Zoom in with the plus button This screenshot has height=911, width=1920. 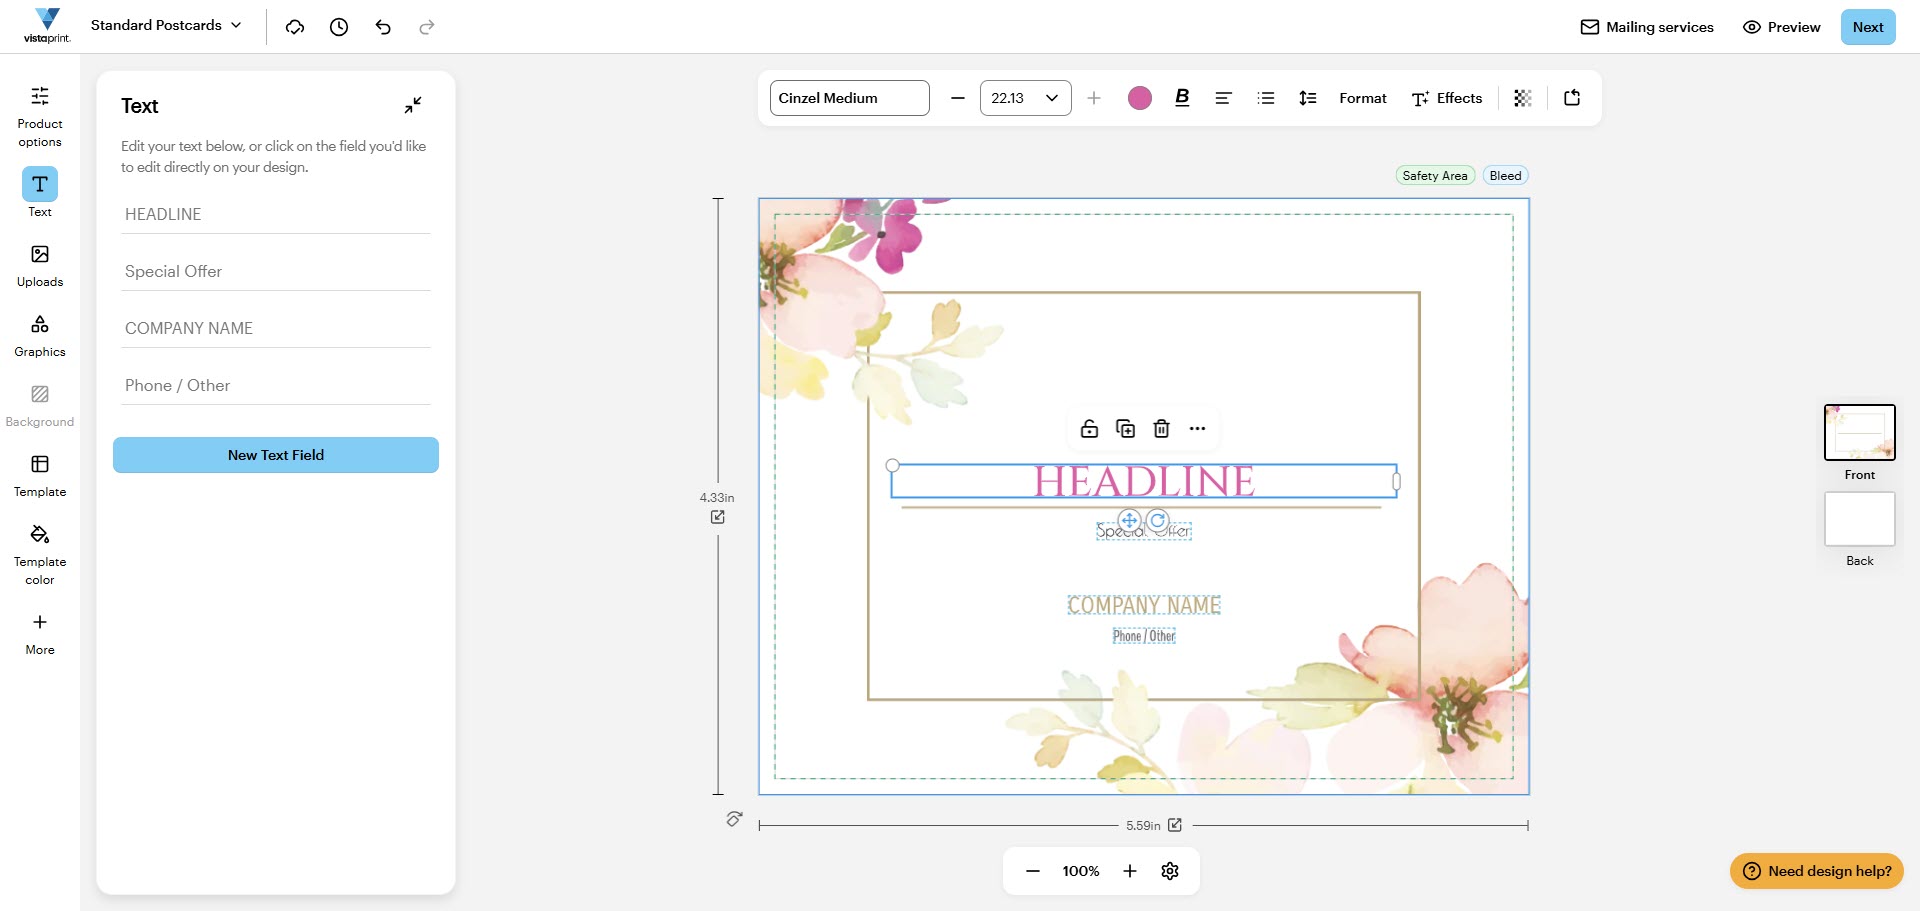1130,871
